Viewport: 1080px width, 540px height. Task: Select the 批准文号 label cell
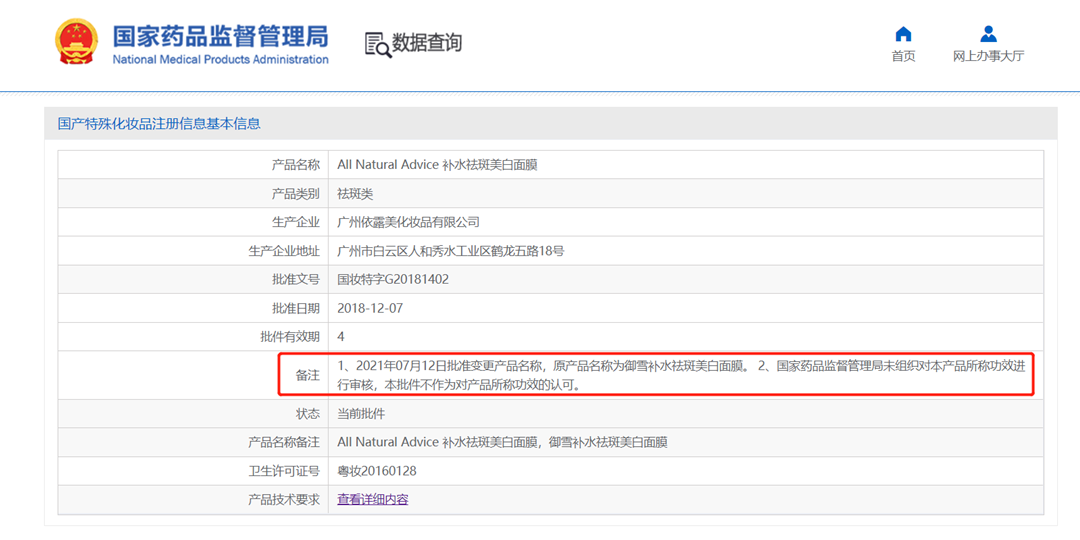[x=193, y=279]
